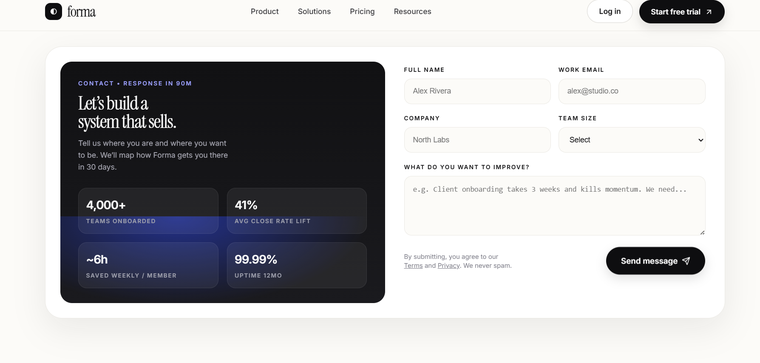Grab the textarea resize handle corner
This screenshot has height=363, width=760.
pos(702,232)
